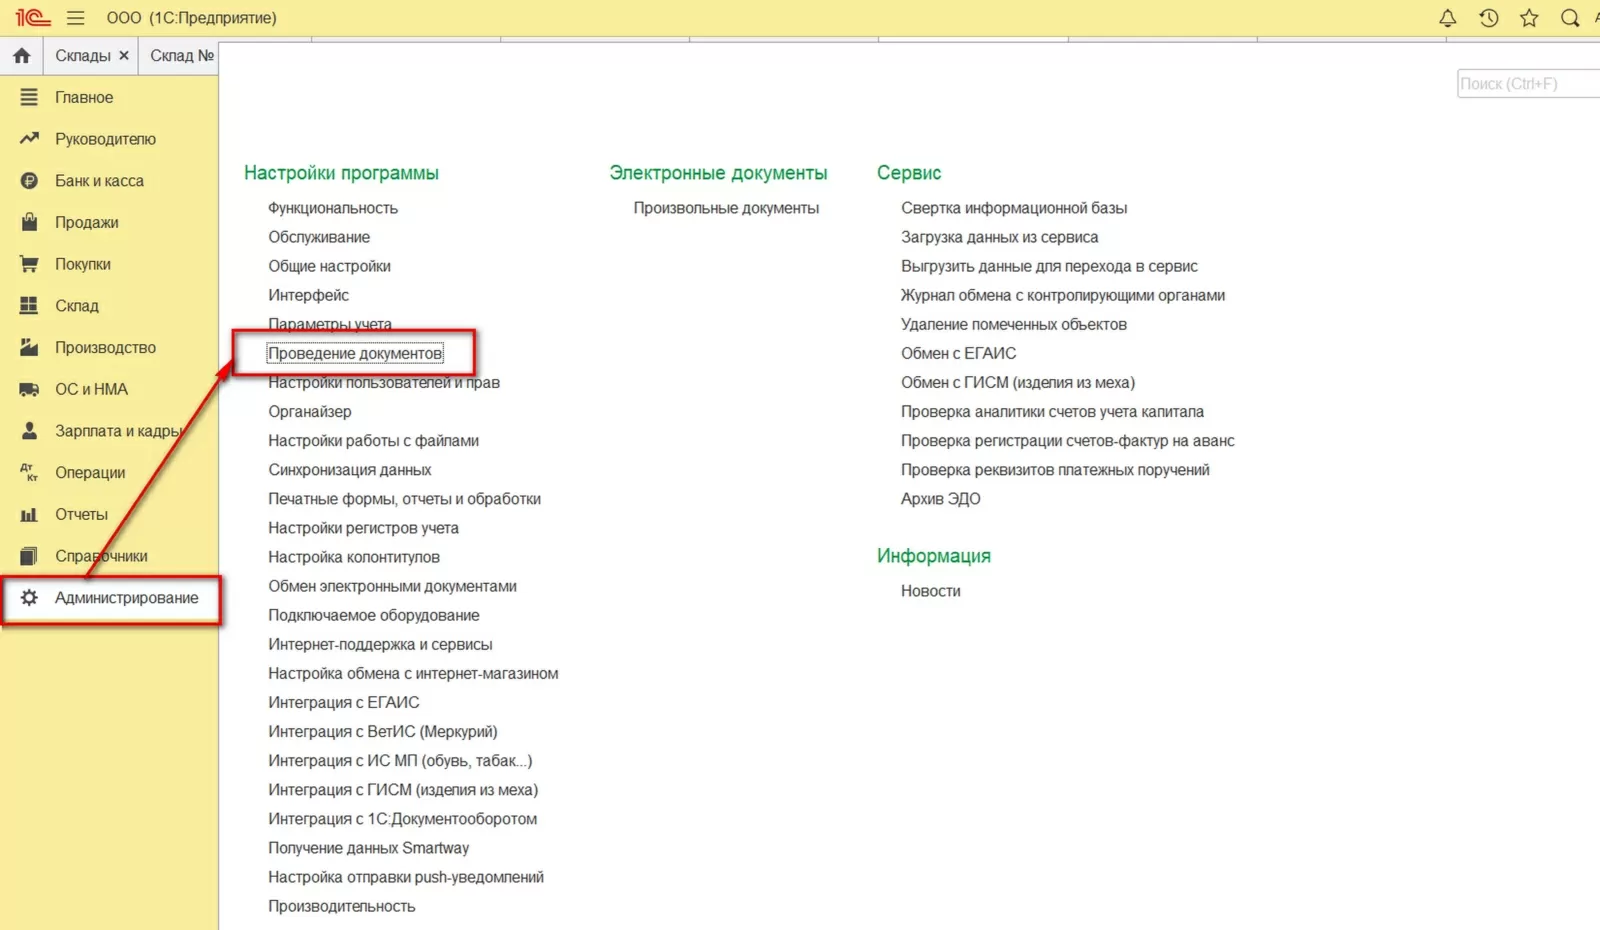Click the Производство factory icon

point(29,348)
